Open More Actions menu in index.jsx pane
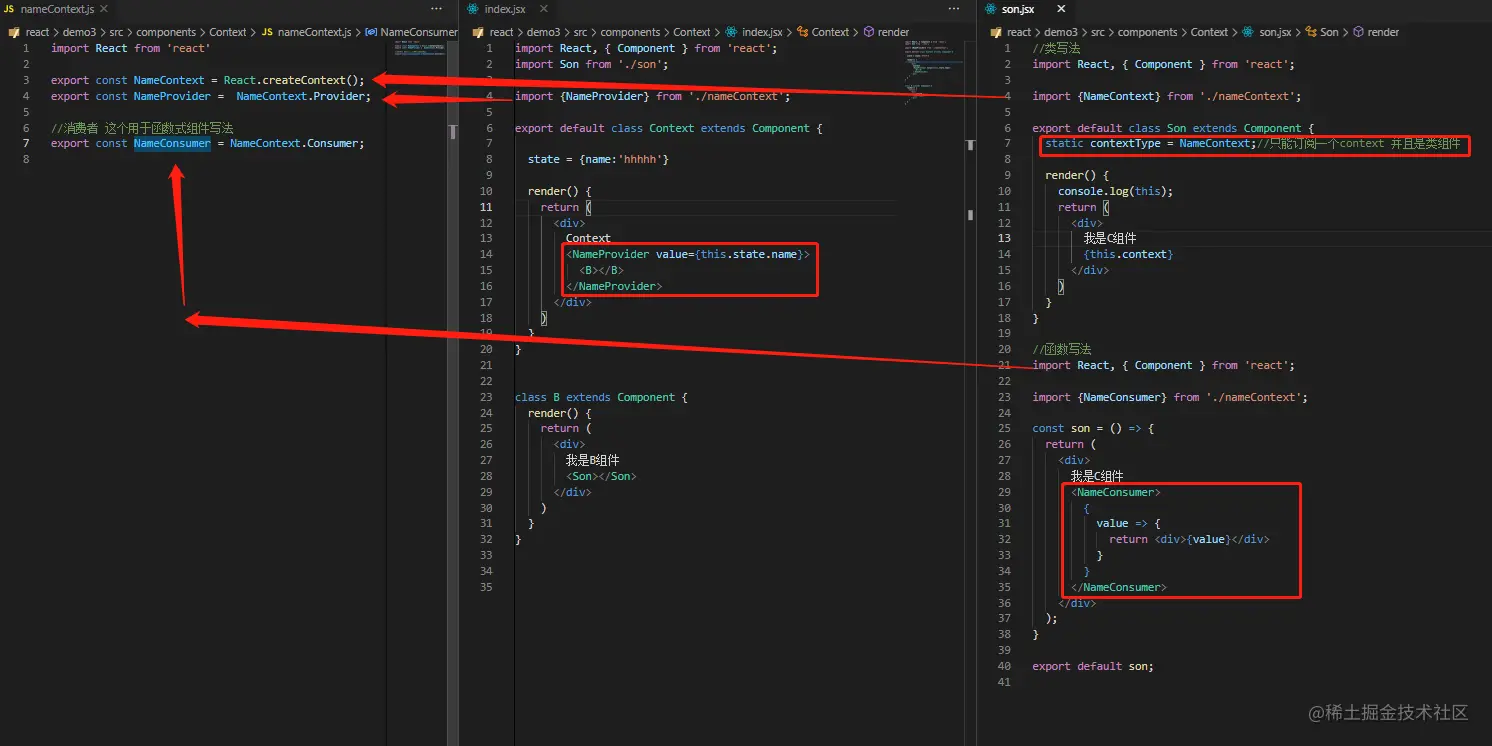The height and width of the screenshot is (746, 1492). (x=954, y=9)
